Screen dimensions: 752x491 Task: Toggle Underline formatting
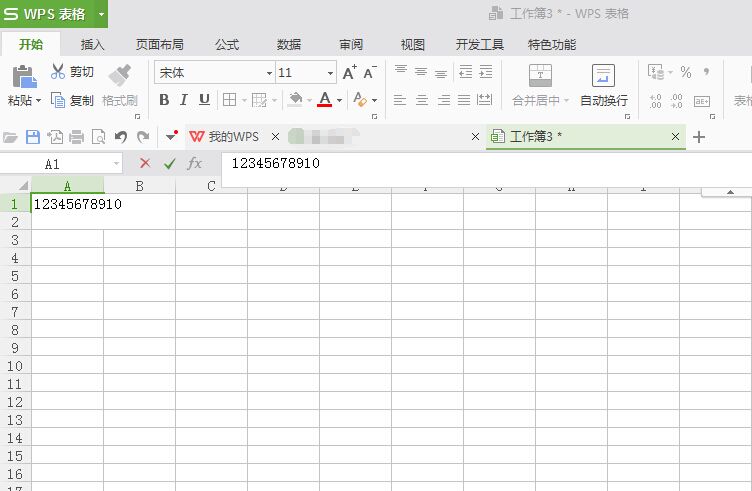point(204,100)
